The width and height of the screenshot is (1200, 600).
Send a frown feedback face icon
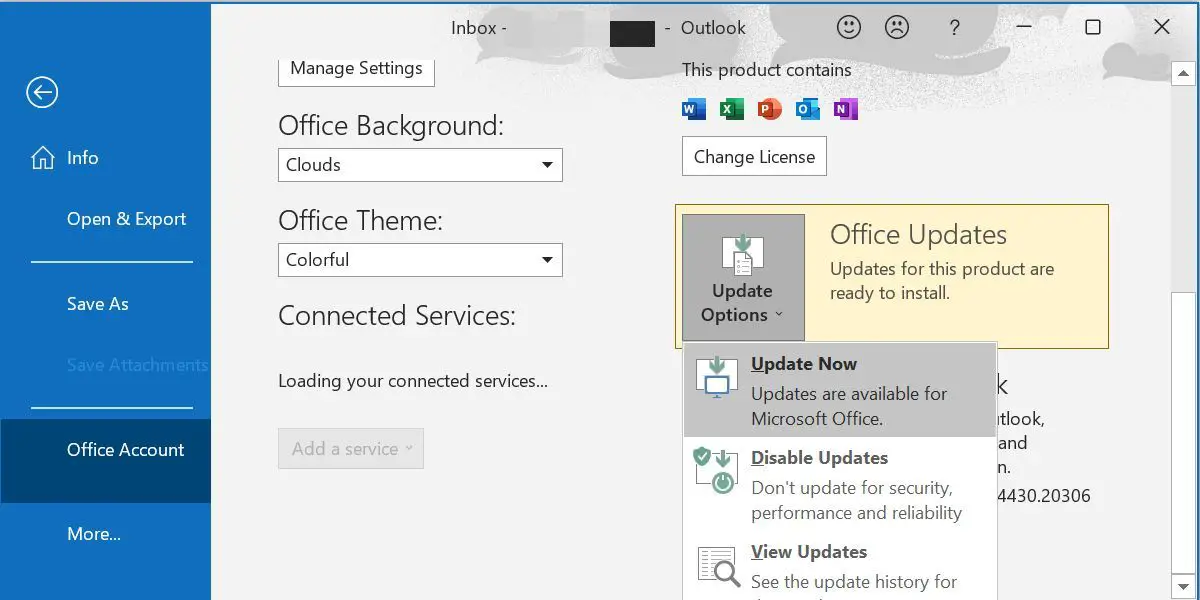(897, 28)
